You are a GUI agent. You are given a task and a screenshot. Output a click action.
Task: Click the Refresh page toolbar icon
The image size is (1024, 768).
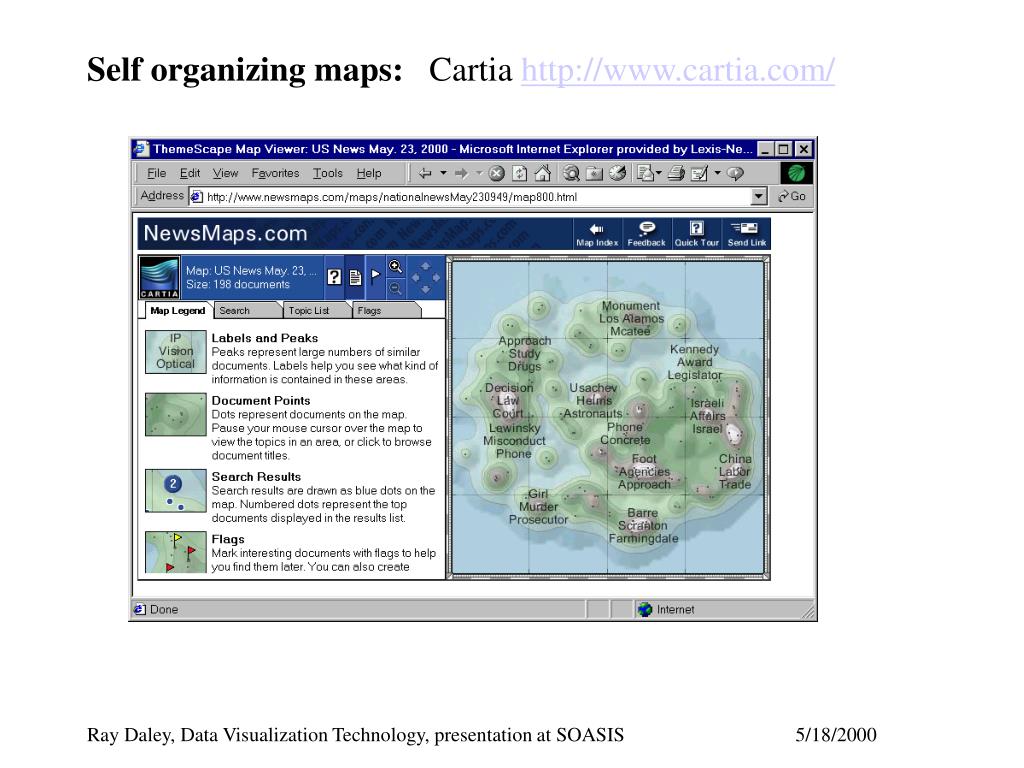(520, 174)
